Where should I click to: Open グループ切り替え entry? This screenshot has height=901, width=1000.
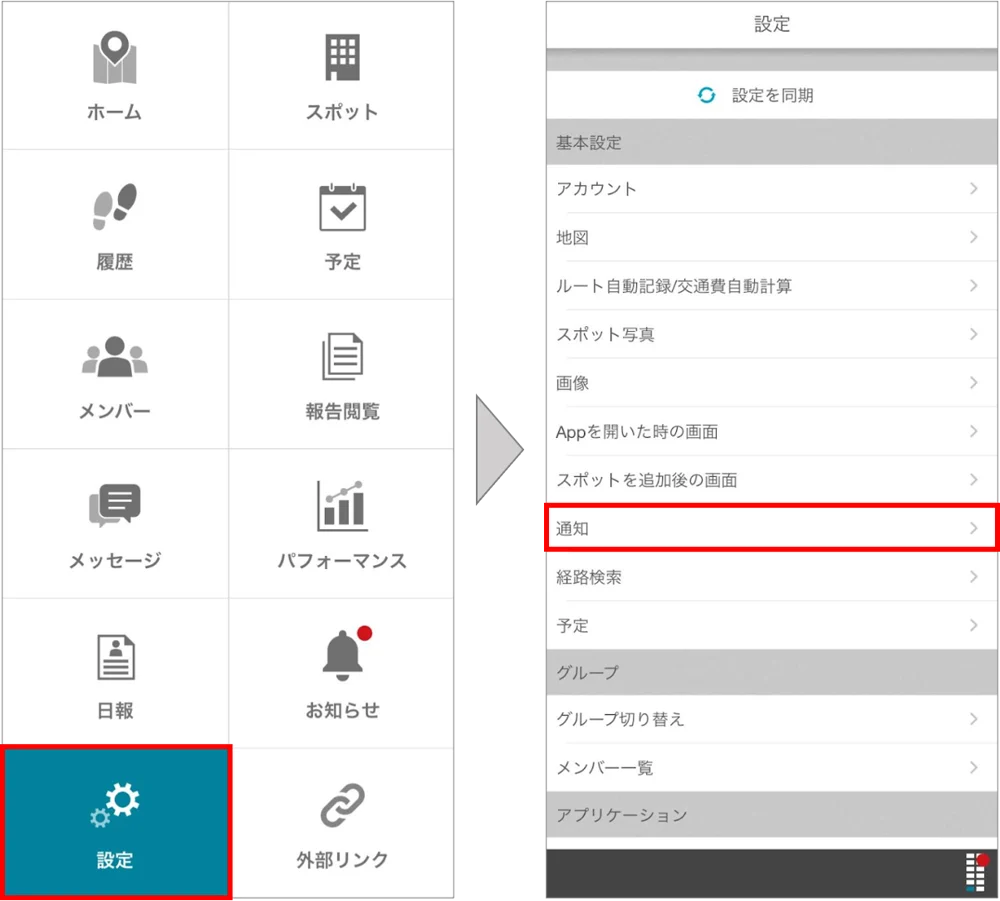772,719
